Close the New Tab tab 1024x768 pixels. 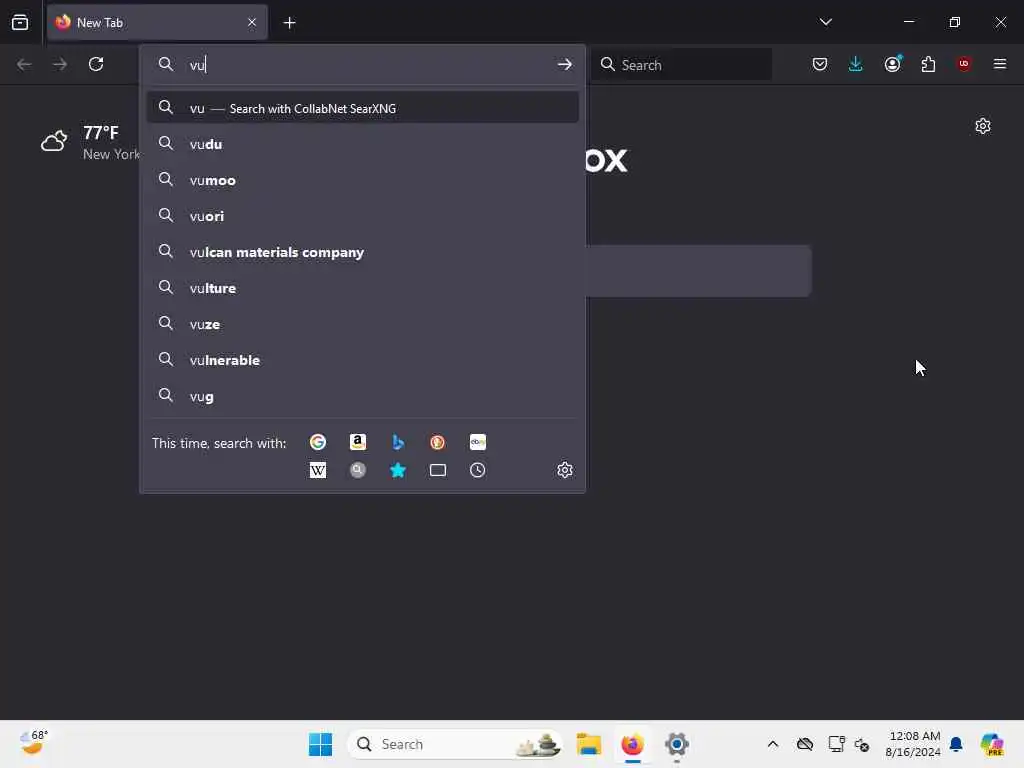click(252, 22)
